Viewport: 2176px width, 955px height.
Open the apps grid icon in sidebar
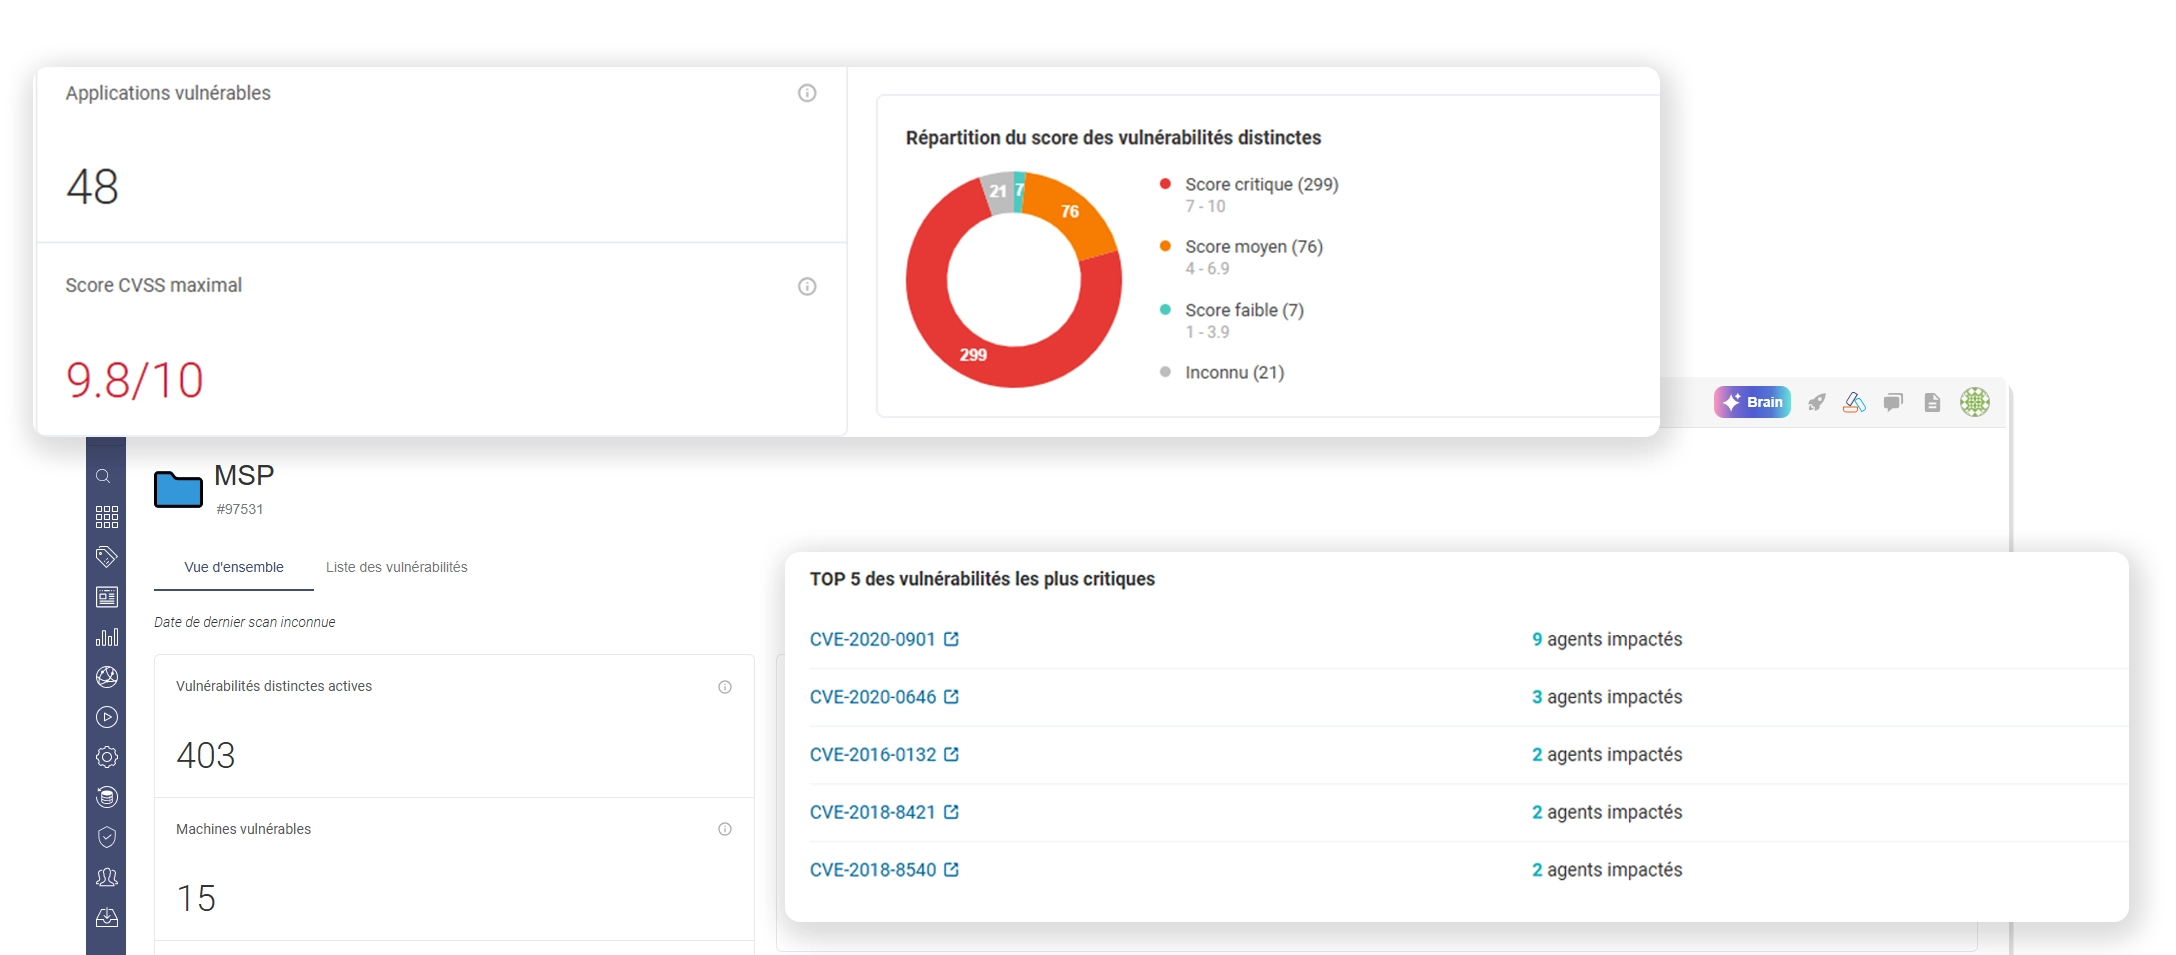[107, 517]
